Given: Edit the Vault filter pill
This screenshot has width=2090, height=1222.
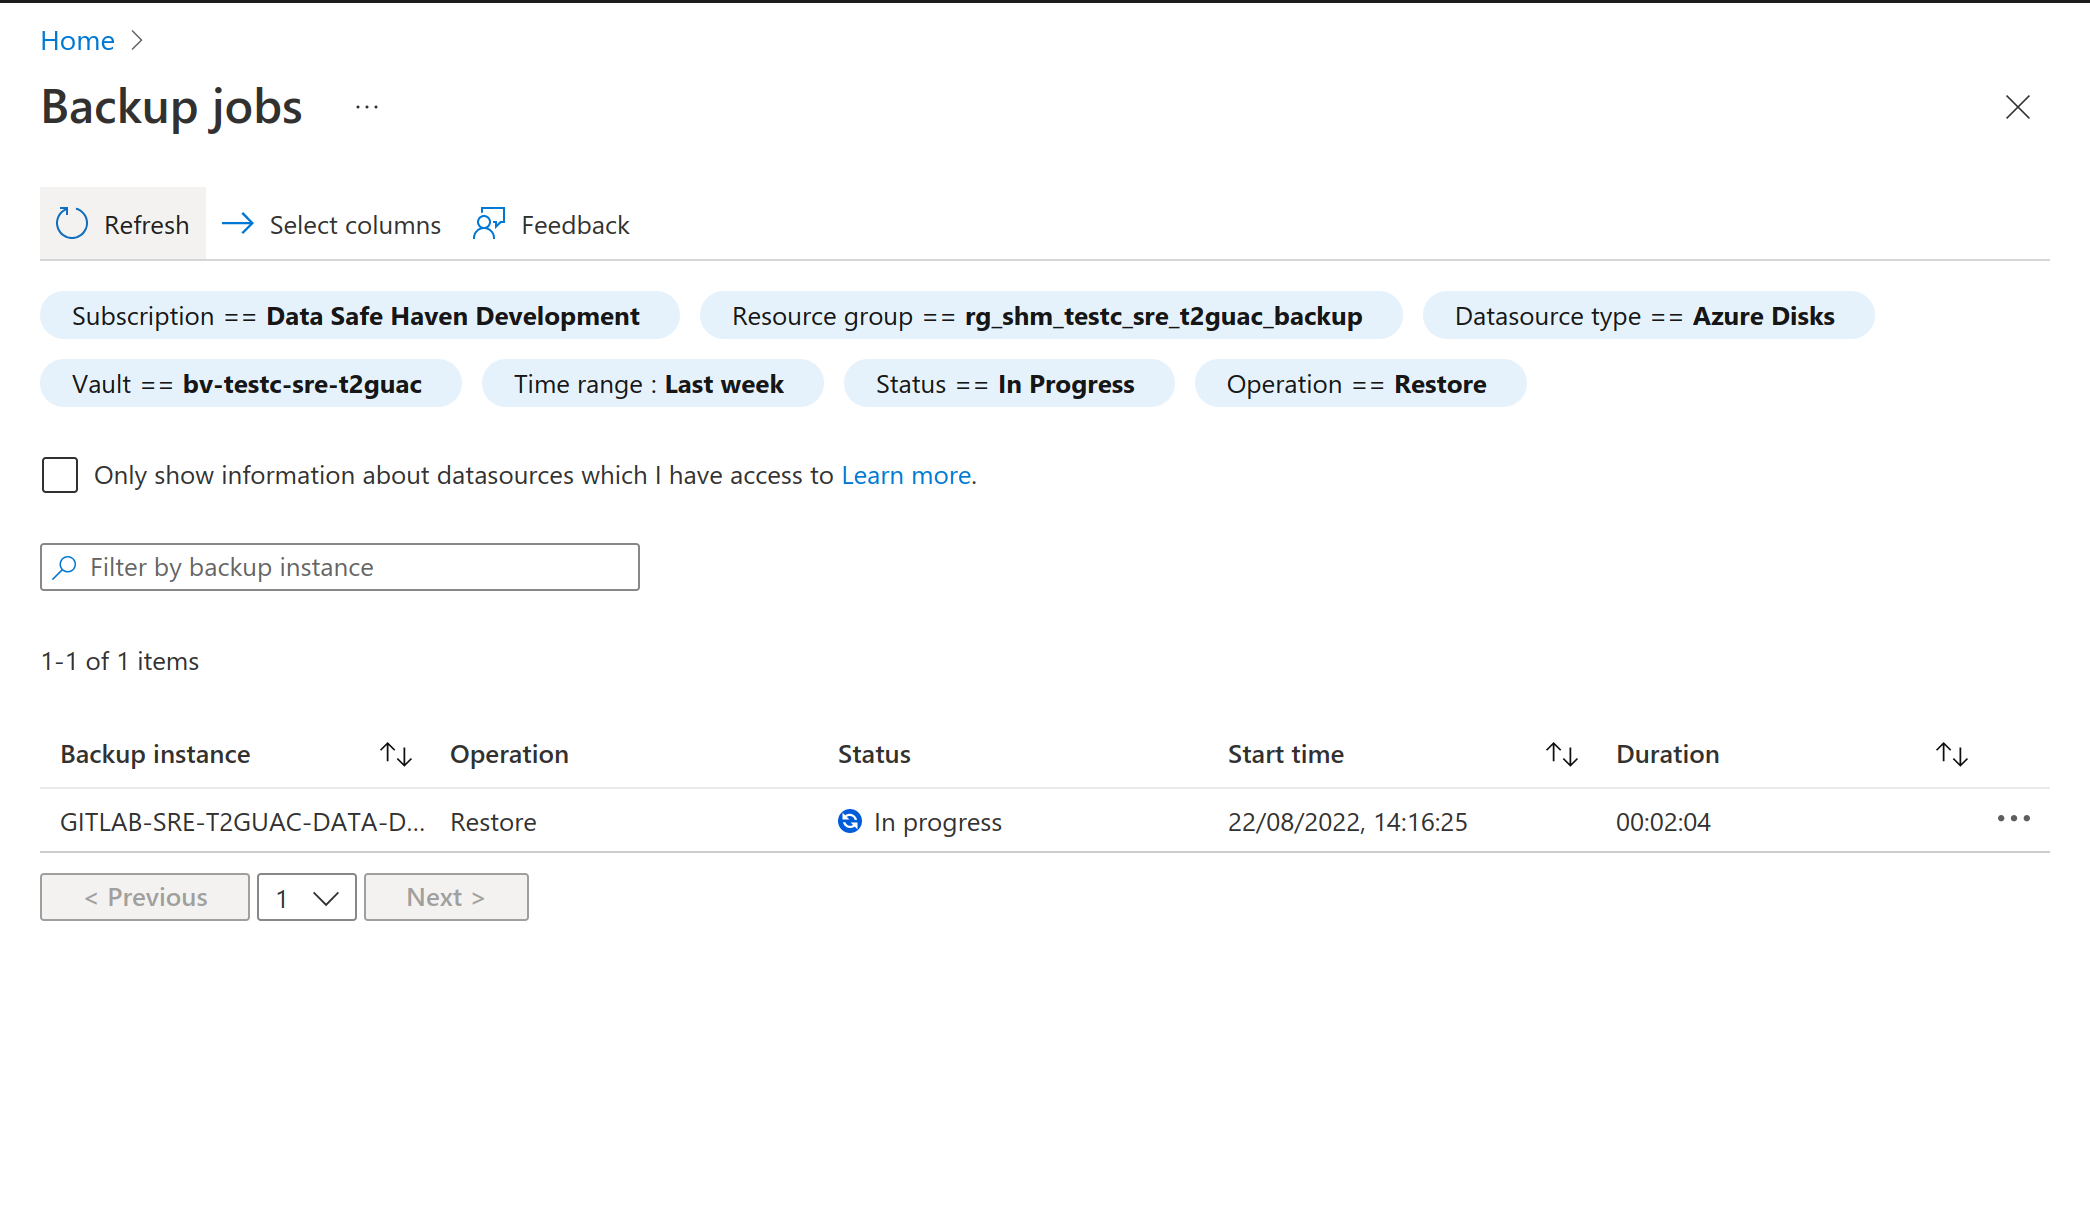Looking at the screenshot, I should 251,384.
